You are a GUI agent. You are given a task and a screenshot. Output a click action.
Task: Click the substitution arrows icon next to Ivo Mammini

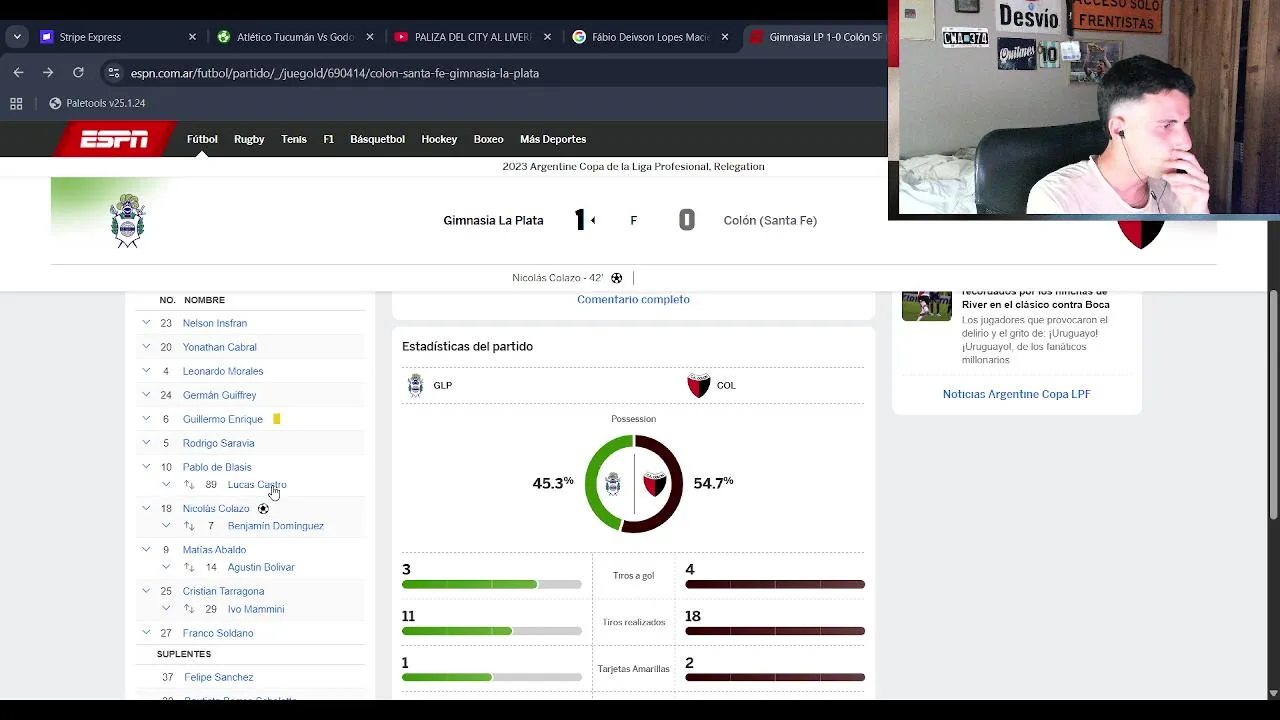click(189, 609)
